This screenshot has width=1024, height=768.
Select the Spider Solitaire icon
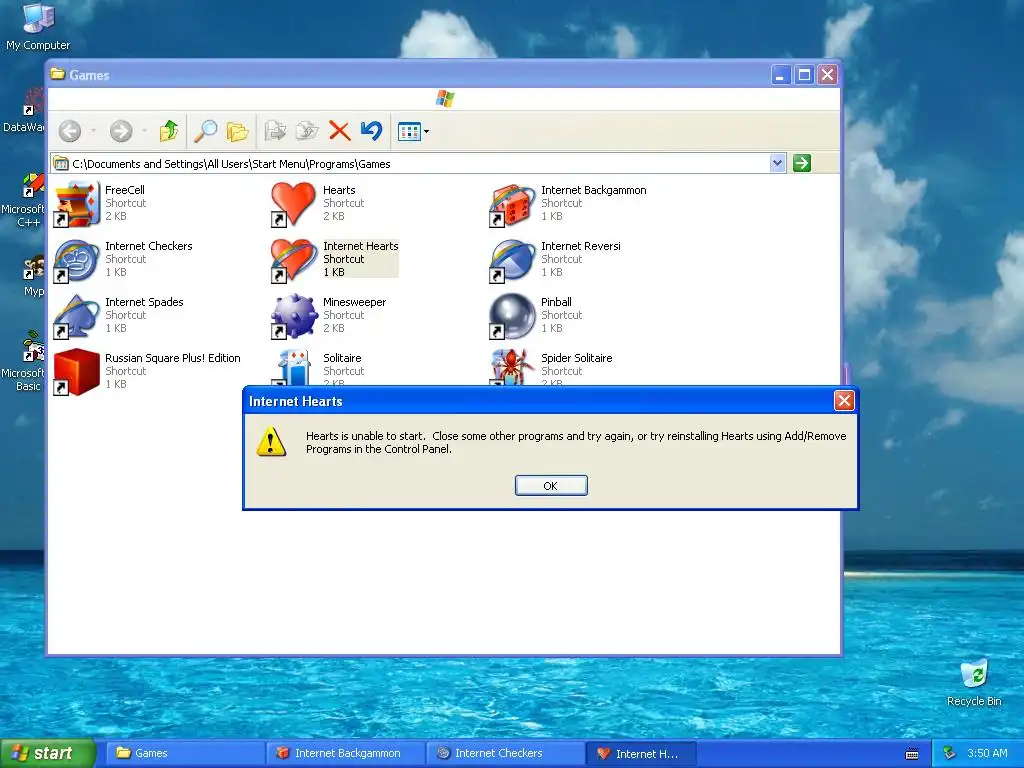512,368
